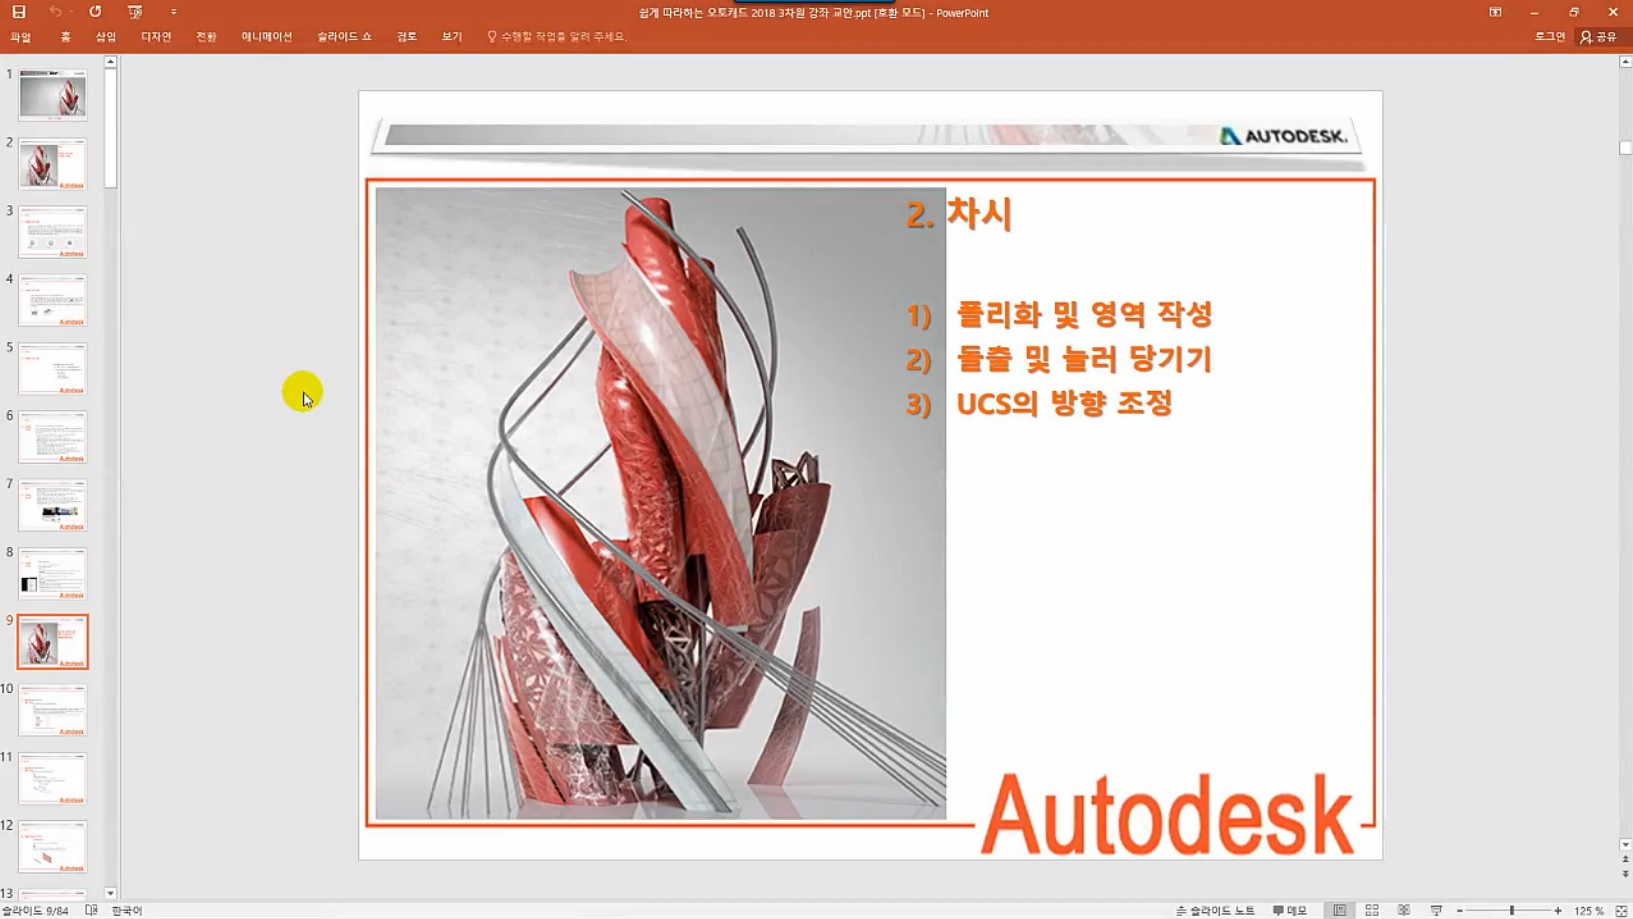Viewport: 1633px width, 919px height.
Task: Select Normal view in the status bar
Action: pyautogui.click(x=1340, y=910)
